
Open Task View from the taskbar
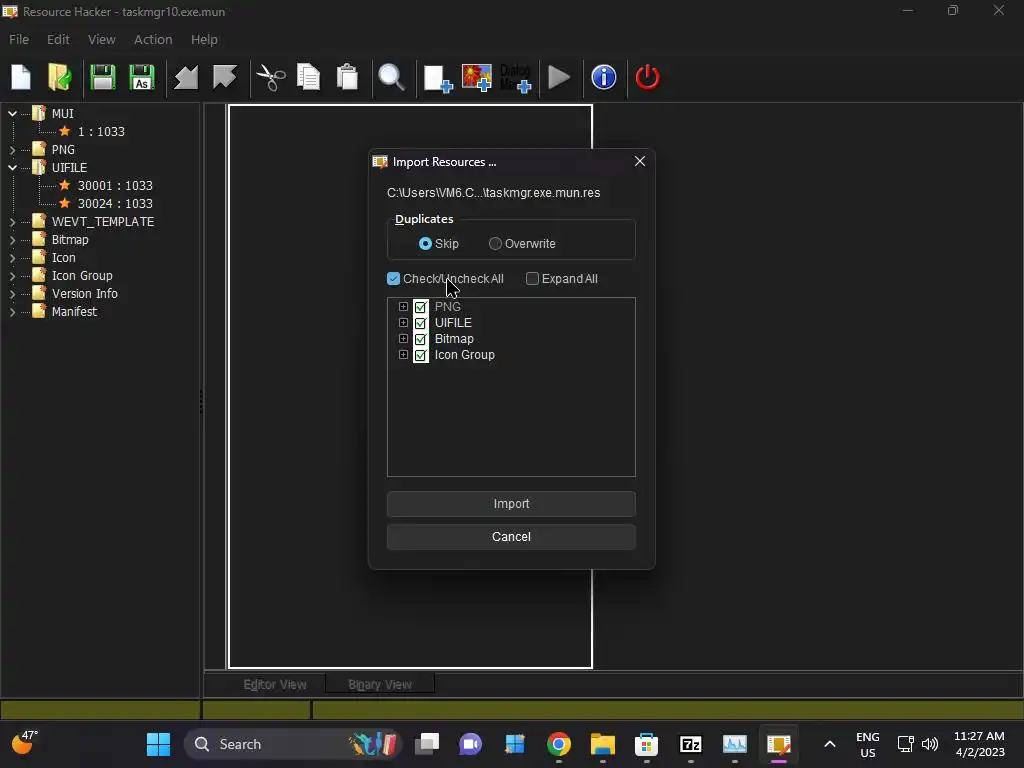tap(427, 744)
